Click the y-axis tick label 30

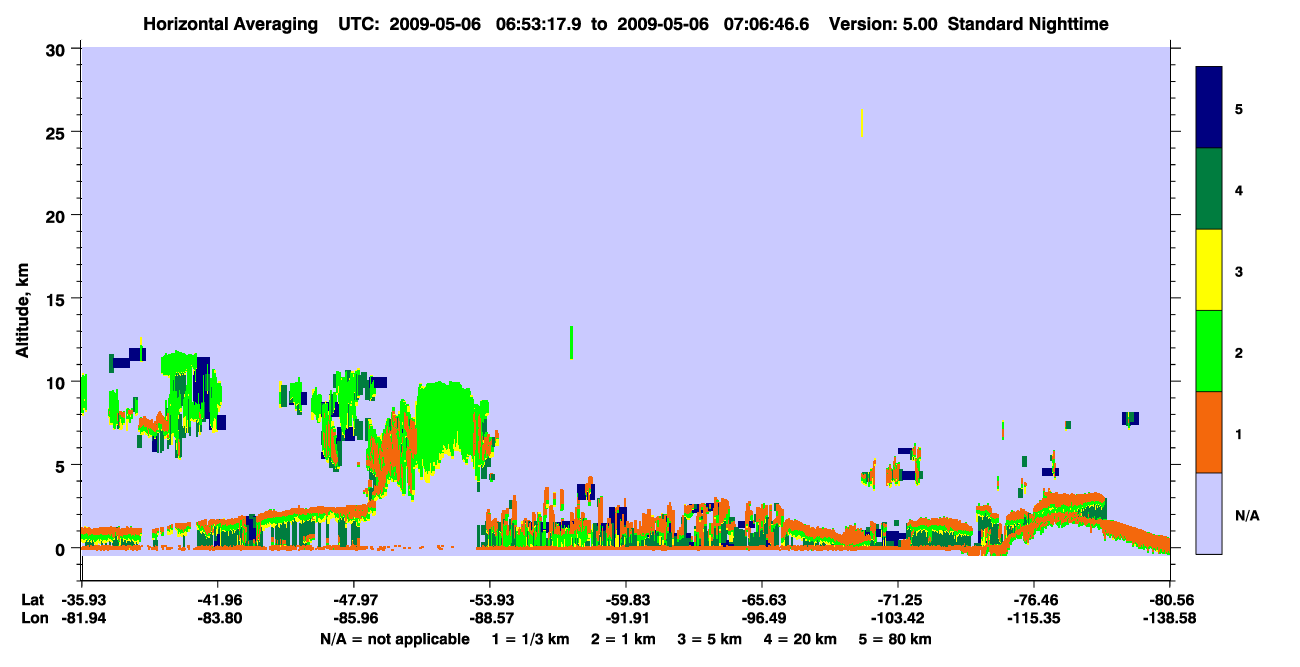(58, 50)
